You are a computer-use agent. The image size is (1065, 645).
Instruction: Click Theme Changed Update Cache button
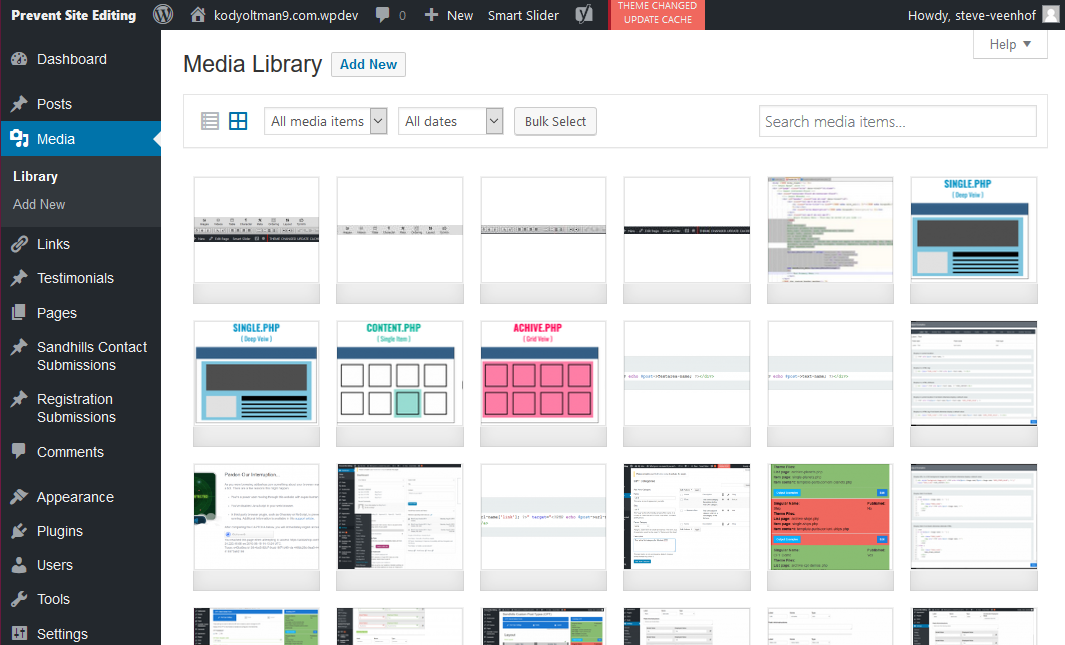click(657, 14)
